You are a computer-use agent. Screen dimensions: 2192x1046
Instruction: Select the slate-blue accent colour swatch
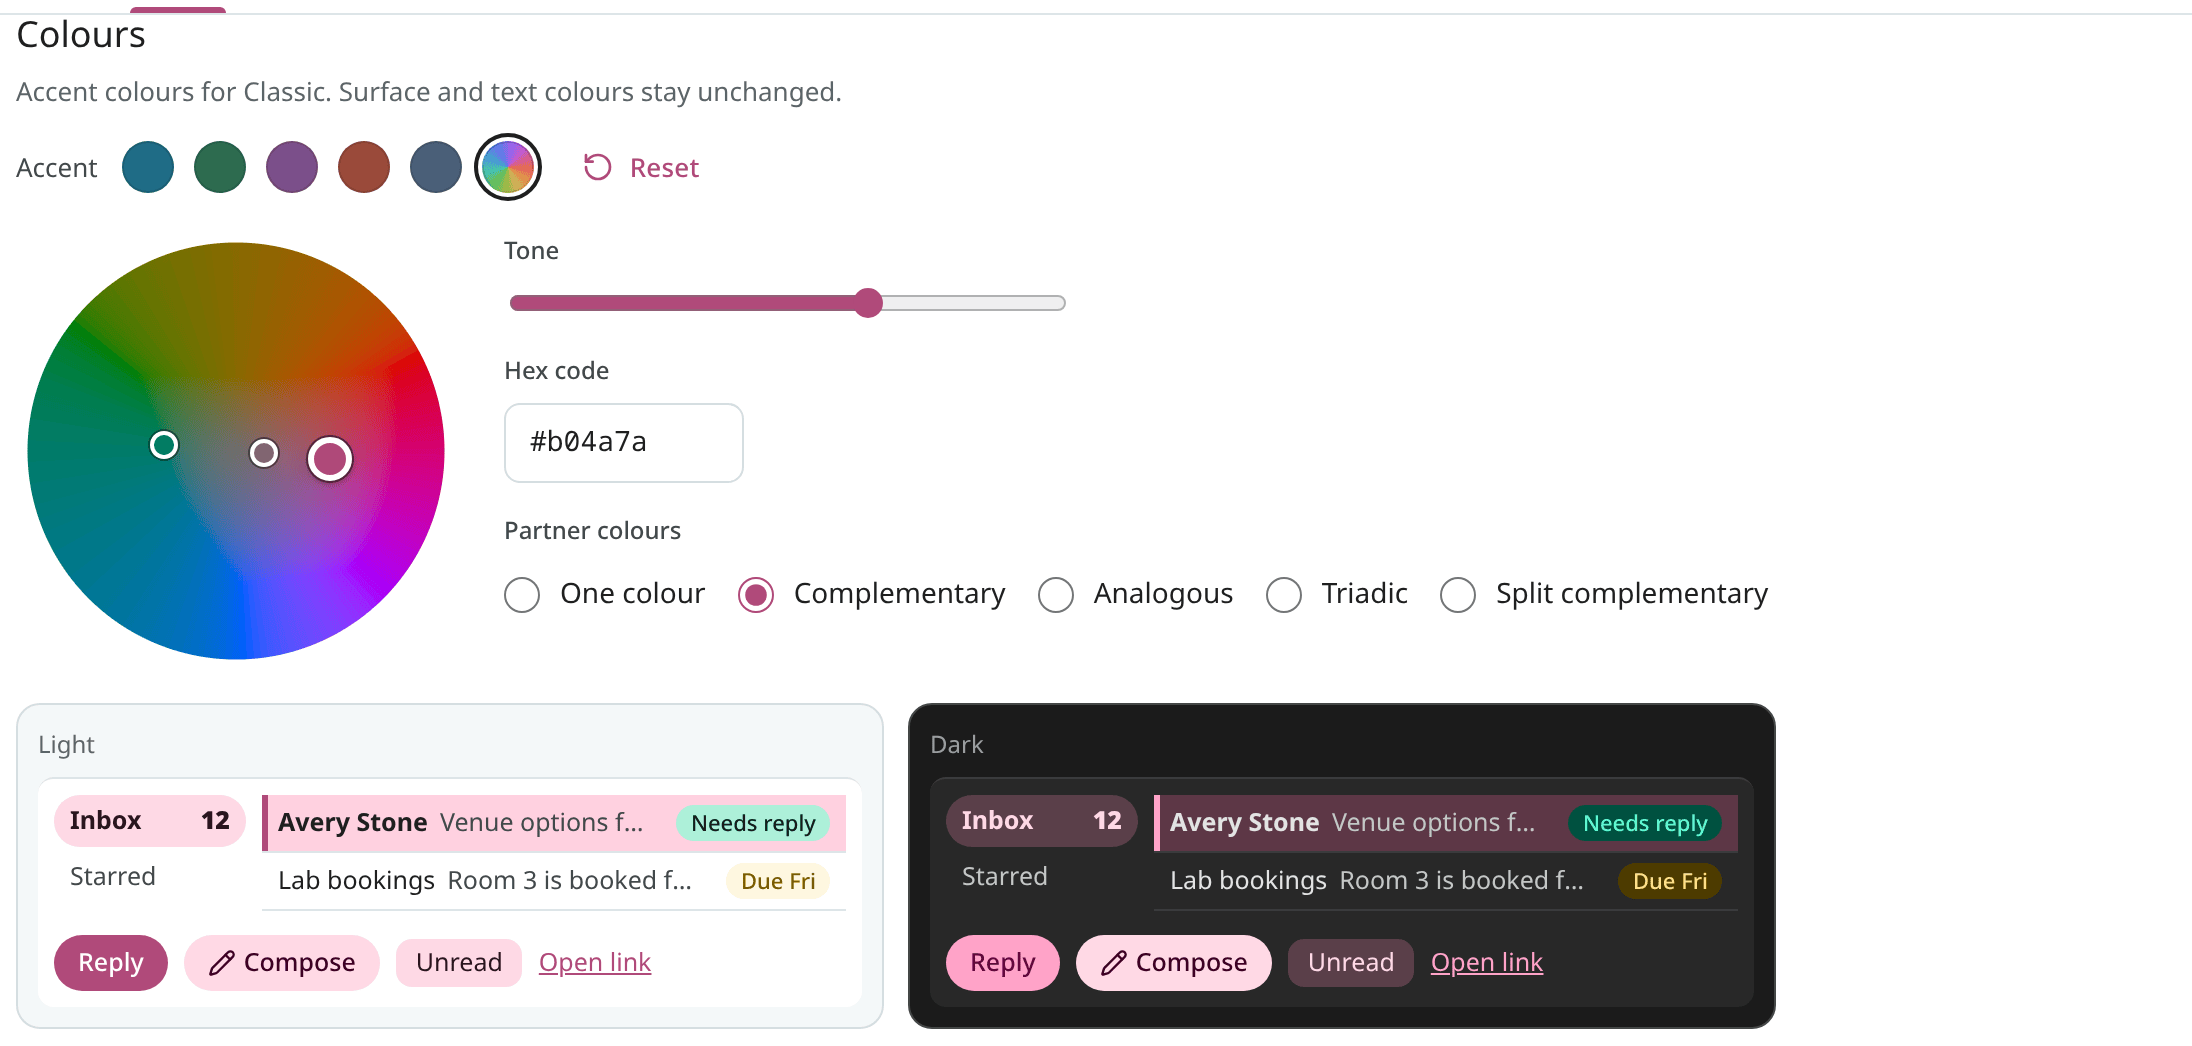(x=436, y=167)
